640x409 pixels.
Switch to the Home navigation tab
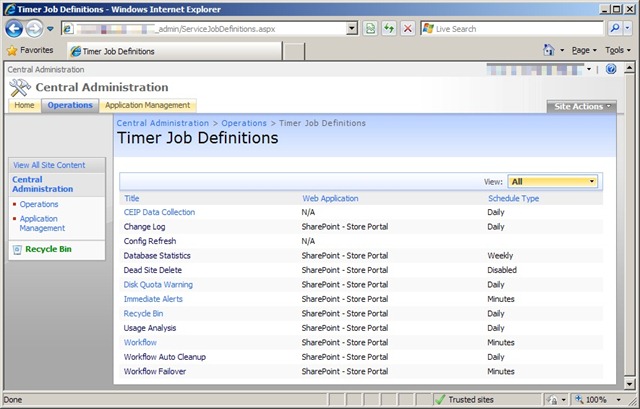click(x=24, y=105)
